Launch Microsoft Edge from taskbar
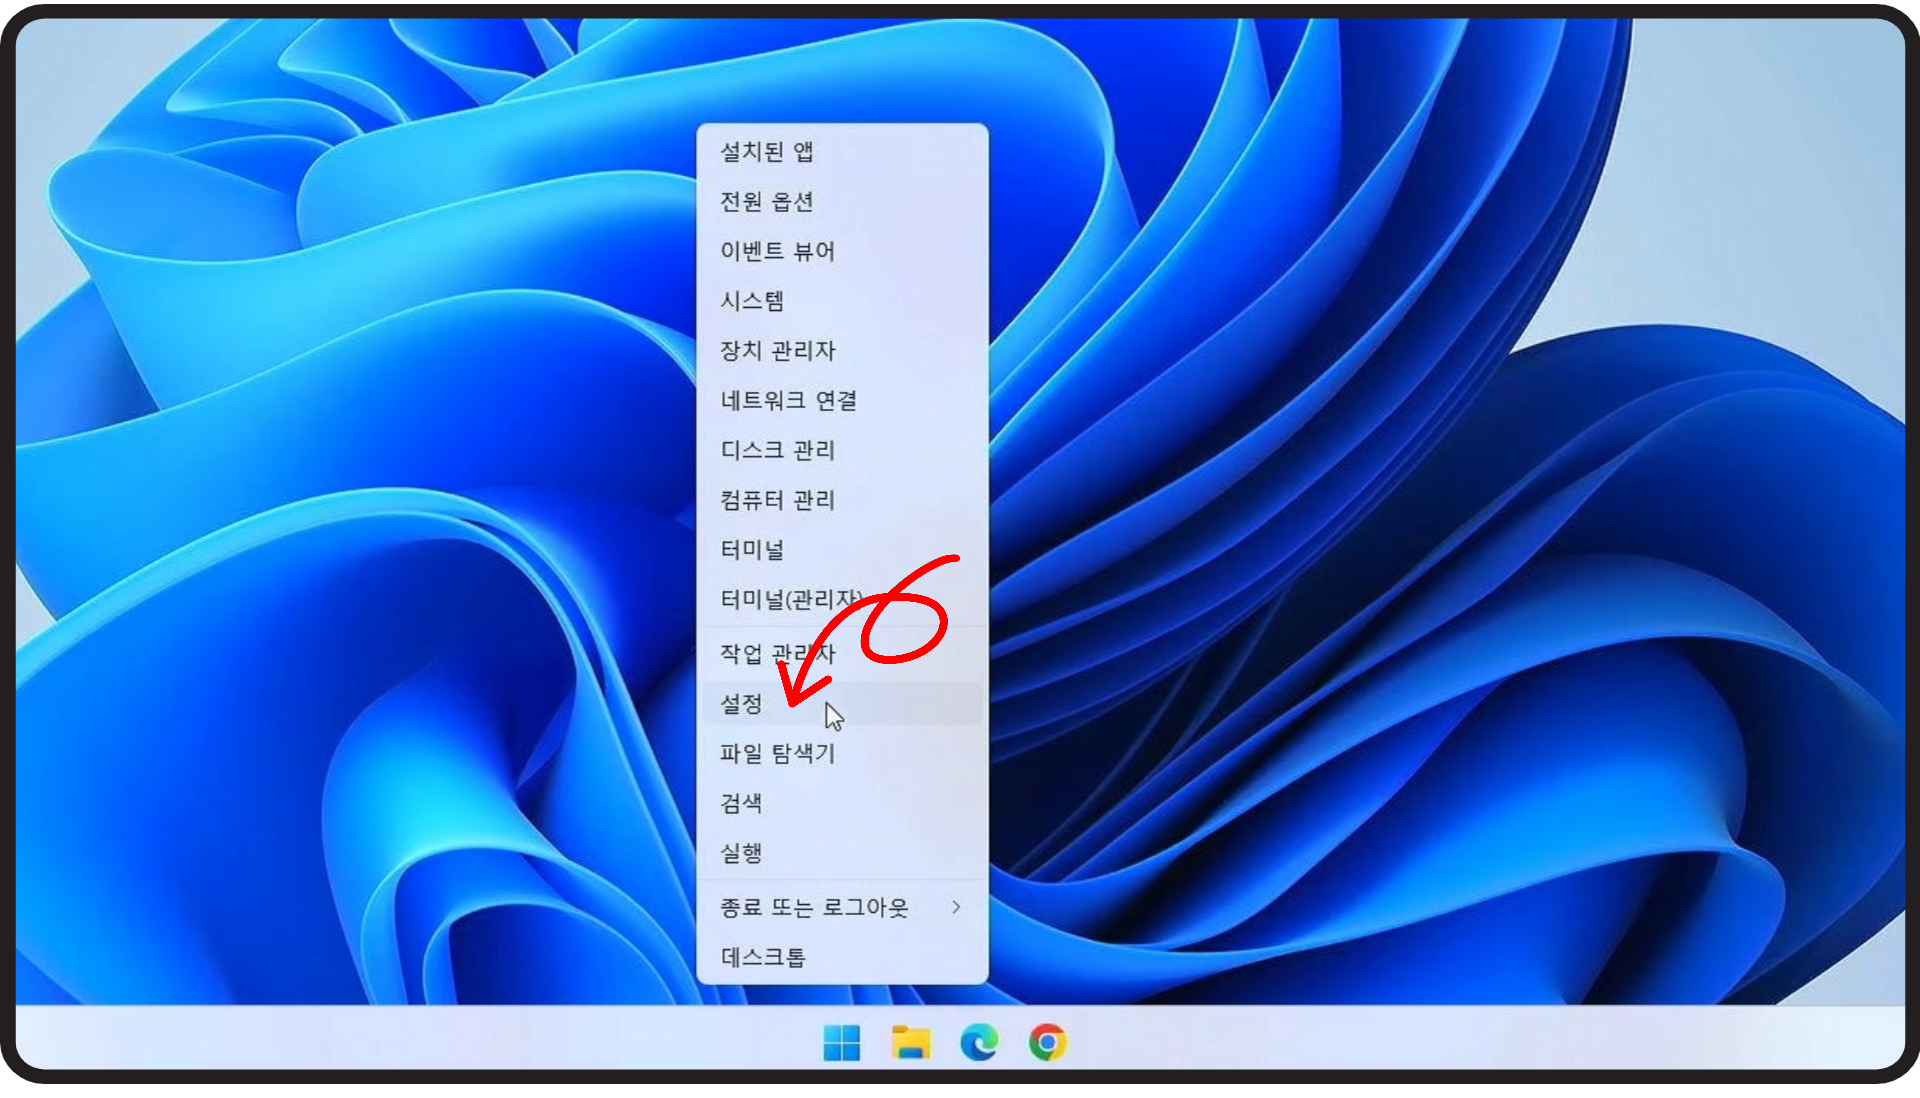This screenshot has height=1098, width=1920. click(x=979, y=1043)
